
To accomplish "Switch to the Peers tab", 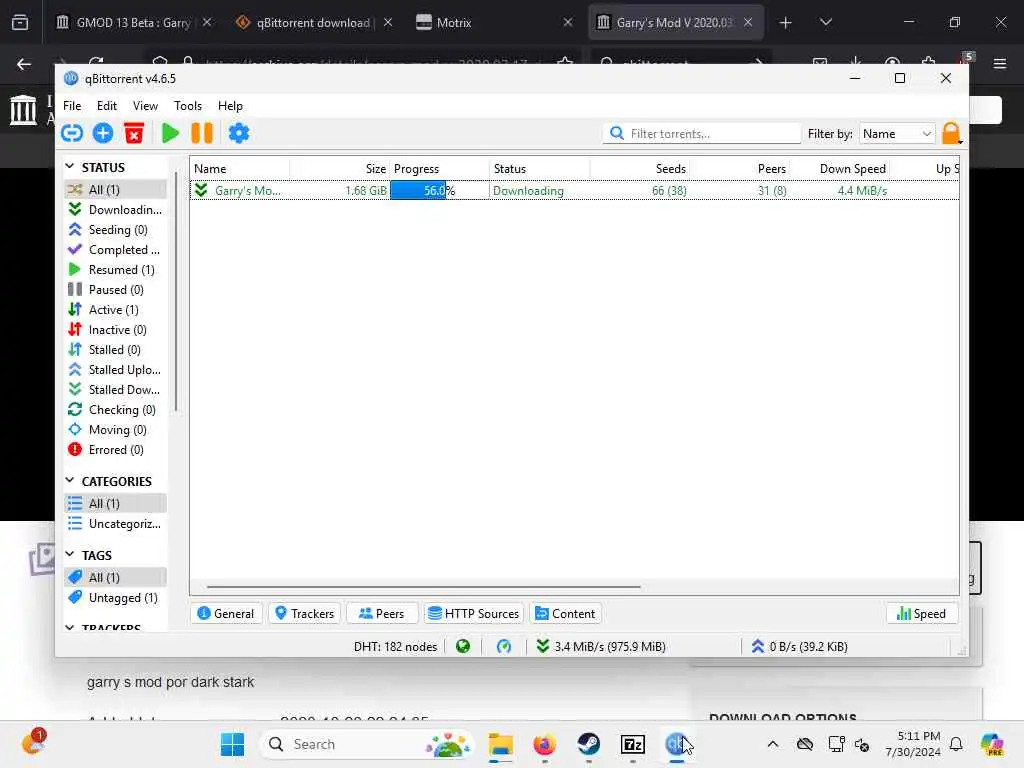I will (x=382, y=614).
